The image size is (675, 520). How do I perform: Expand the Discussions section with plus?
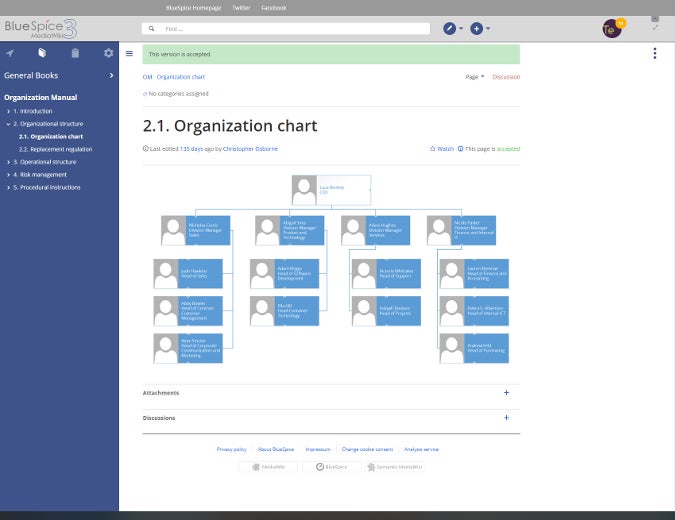tap(506, 418)
